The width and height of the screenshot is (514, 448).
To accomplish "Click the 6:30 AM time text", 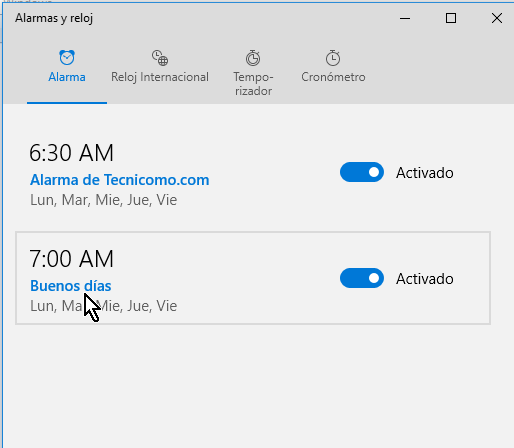I will point(71,153).
